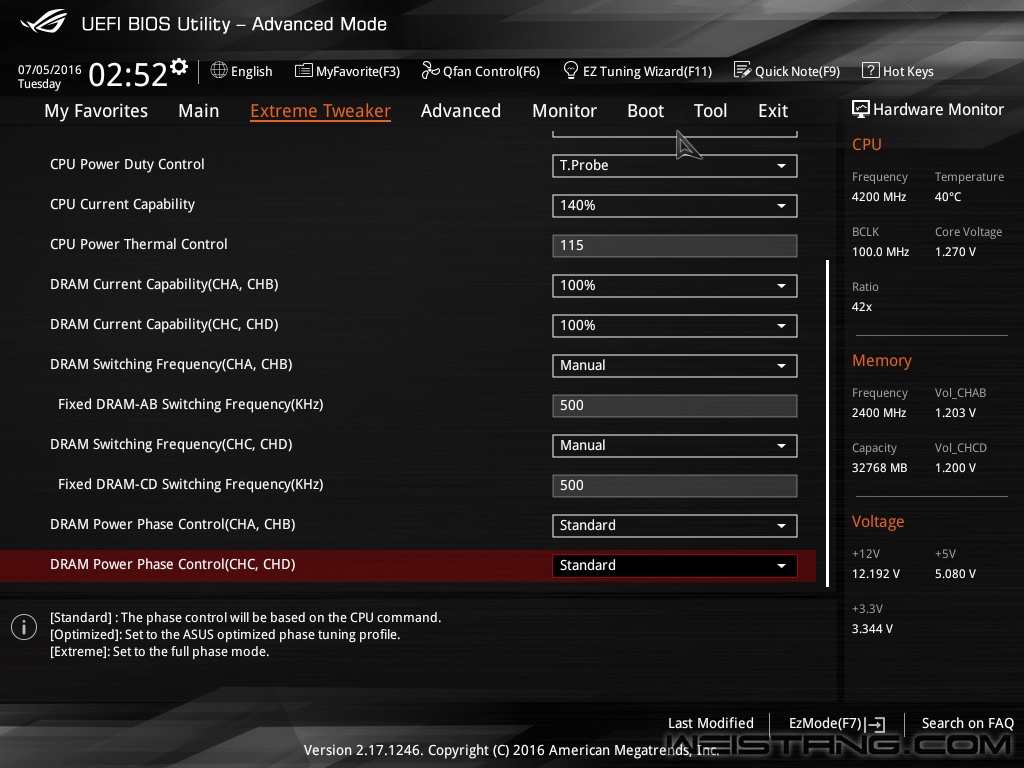The image size is (1024, 768).
Task: Open the settings gear next to clock
Action: click(x=179, y=67)
